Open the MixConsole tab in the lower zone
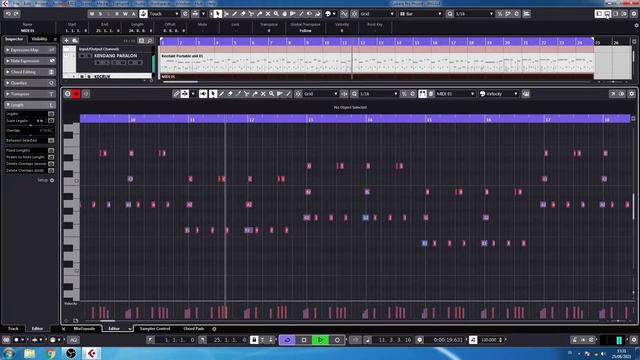The image size is (640, 360). coord(84,329)
